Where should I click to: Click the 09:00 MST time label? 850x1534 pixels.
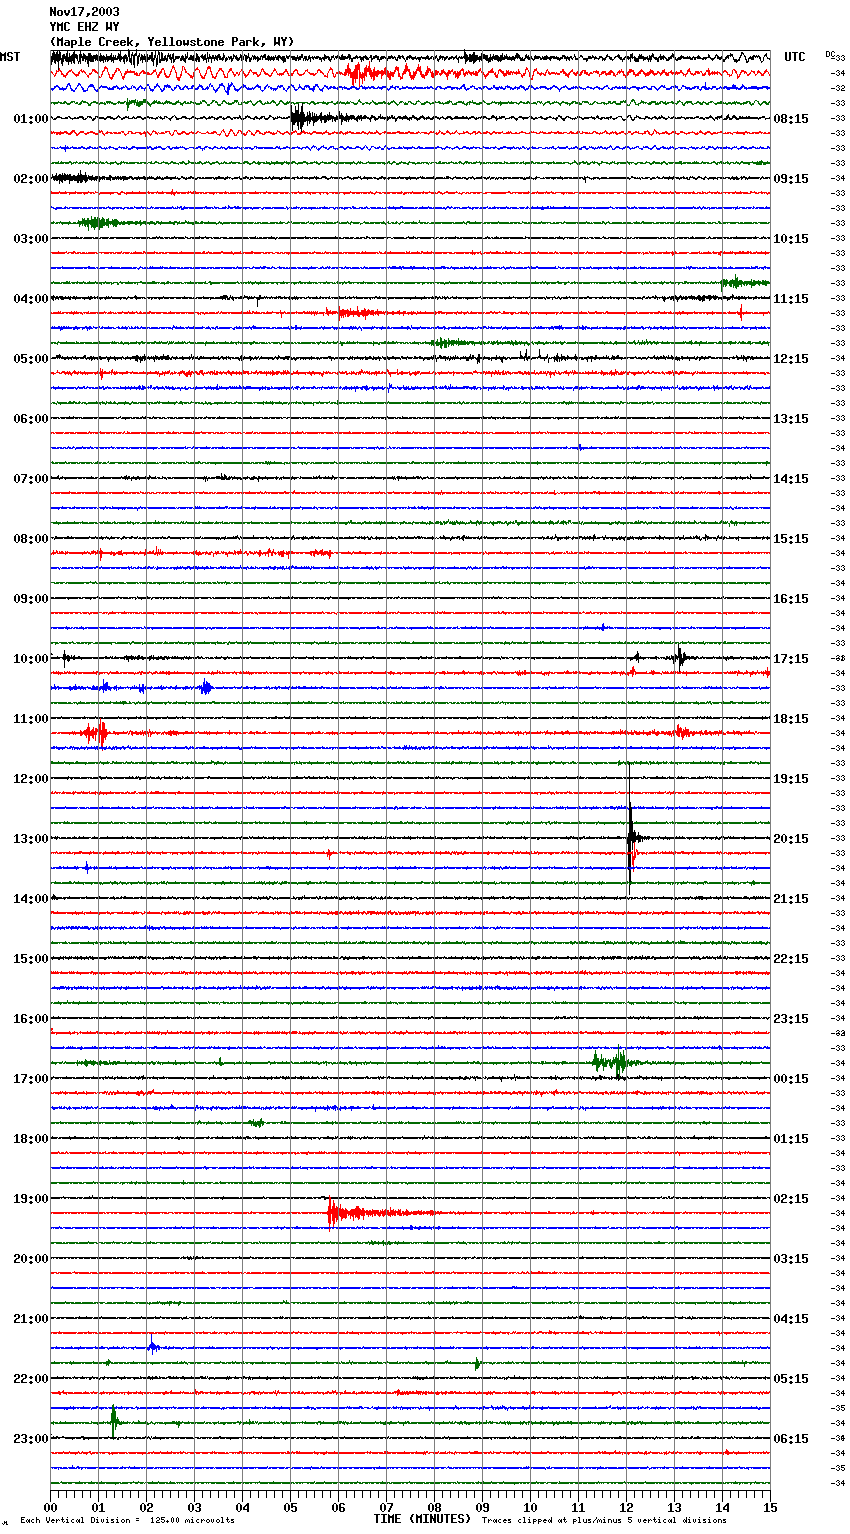31,599
